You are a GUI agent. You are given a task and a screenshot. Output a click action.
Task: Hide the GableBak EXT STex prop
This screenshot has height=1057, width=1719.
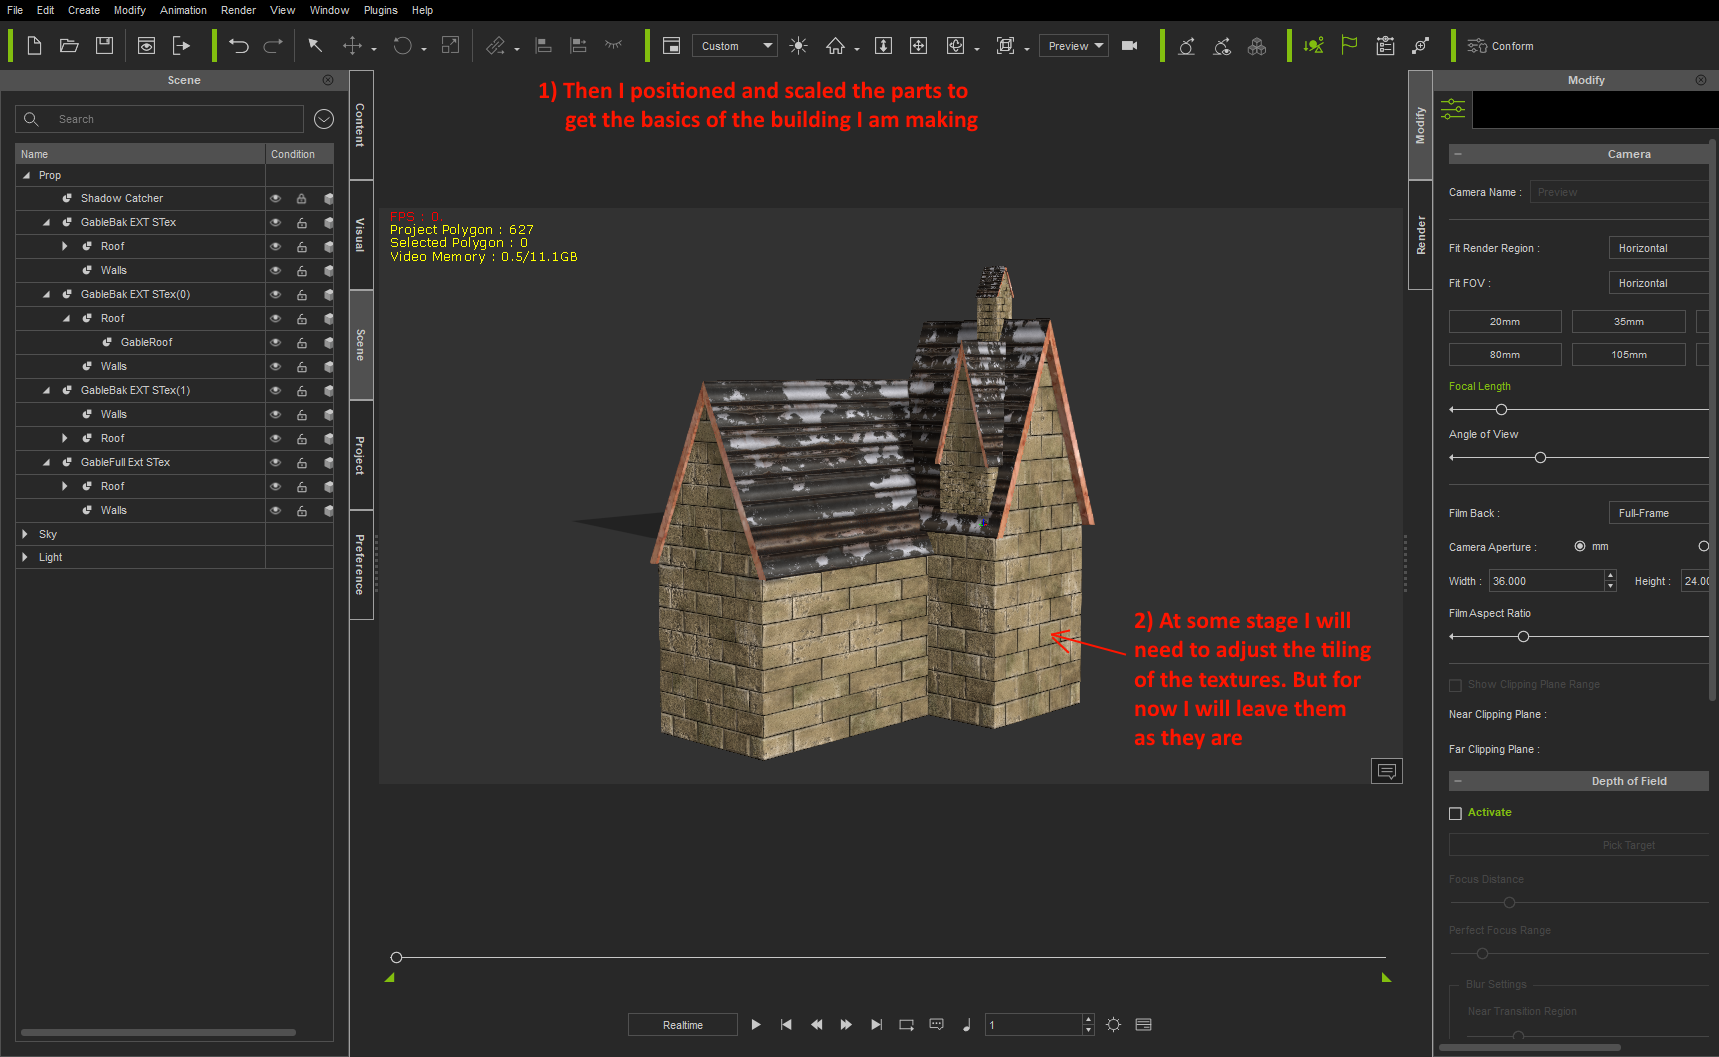point(275,223)
